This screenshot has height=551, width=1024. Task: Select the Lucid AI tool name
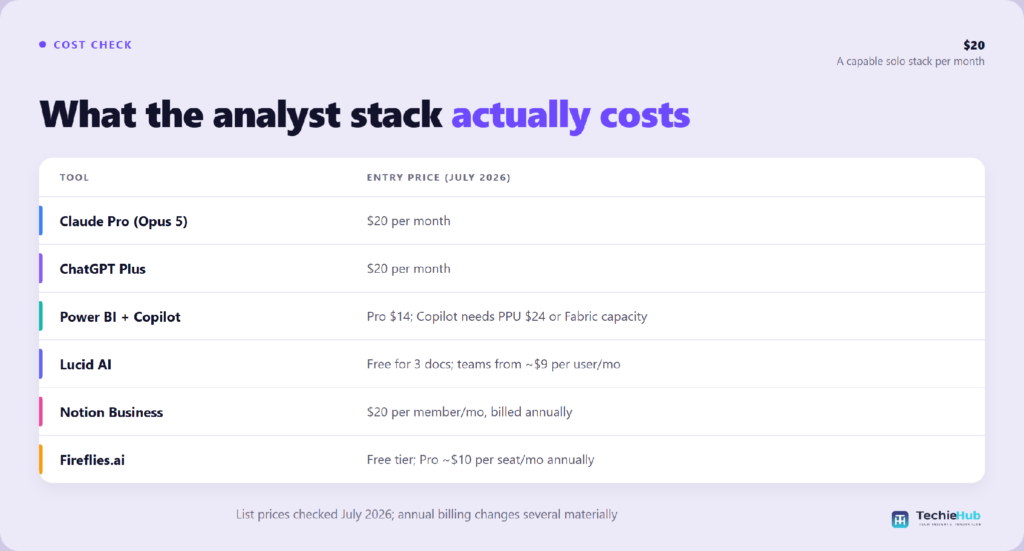(x=86, y=364)
